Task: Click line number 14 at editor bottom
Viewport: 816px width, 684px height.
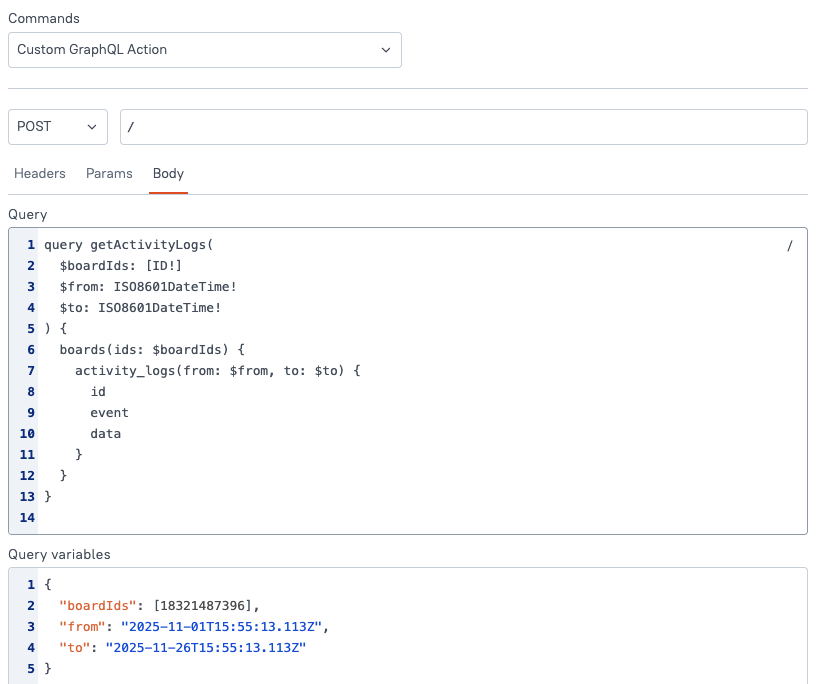Action: (x=26, y=517)
